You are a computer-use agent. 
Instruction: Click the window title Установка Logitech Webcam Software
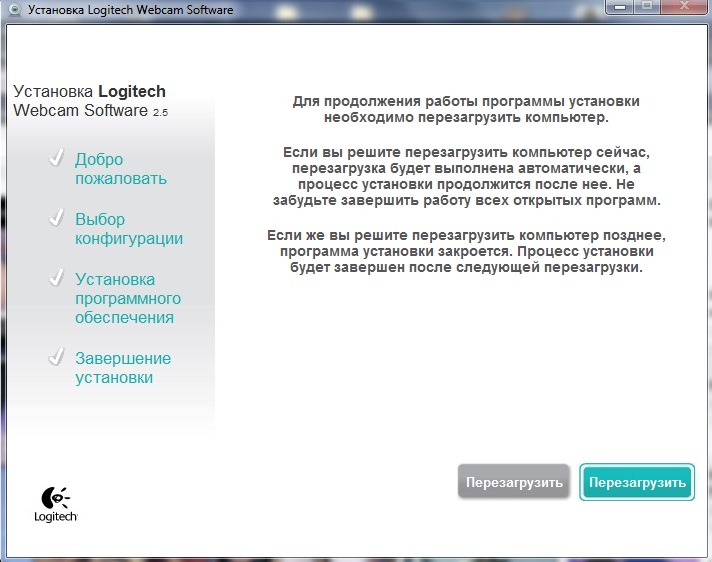131,10
